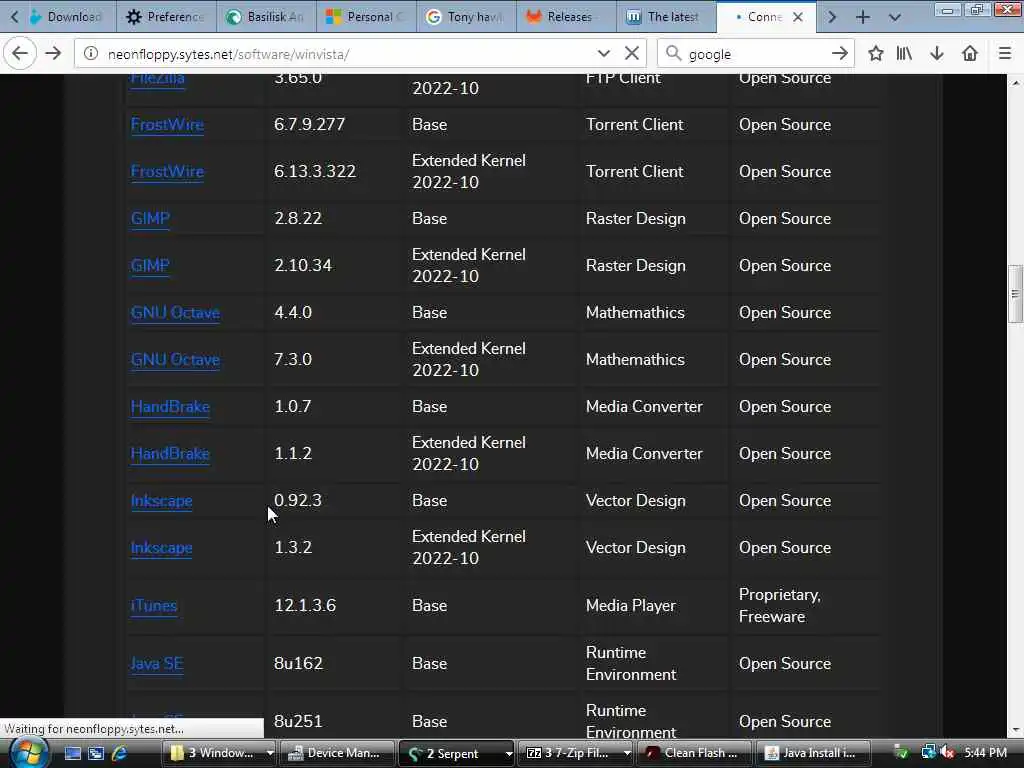Launch Internet Explorer from quick launch
This screenshot has height=768, width=1024.
pyautogui.click(x=120, y=753)
